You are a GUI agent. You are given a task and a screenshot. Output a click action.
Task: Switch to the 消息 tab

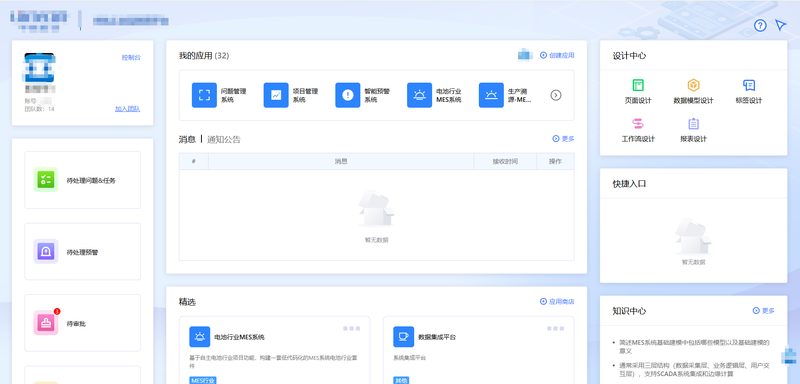pos(187,139)
